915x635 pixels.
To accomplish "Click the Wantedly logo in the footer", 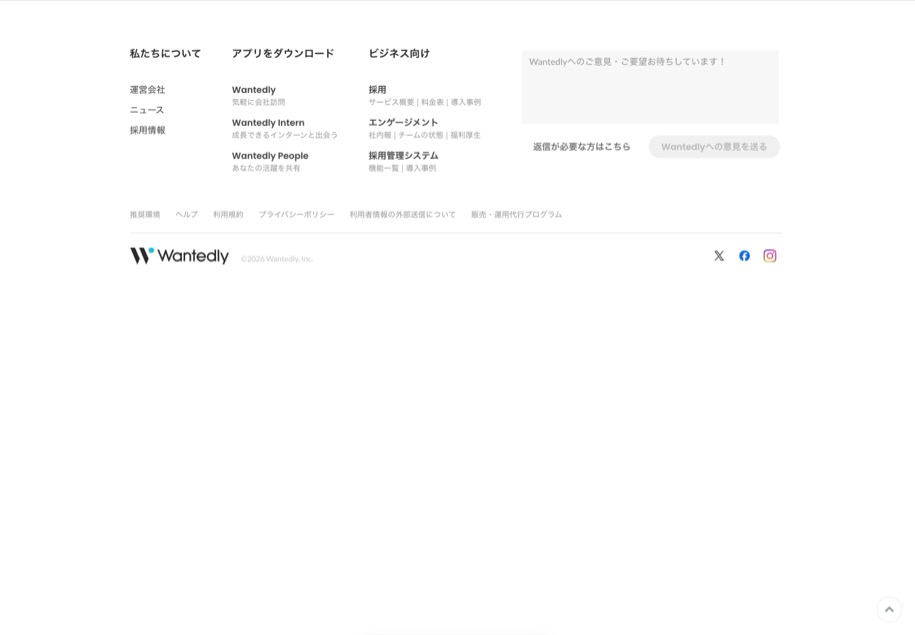I will click(x=179, y=256).
